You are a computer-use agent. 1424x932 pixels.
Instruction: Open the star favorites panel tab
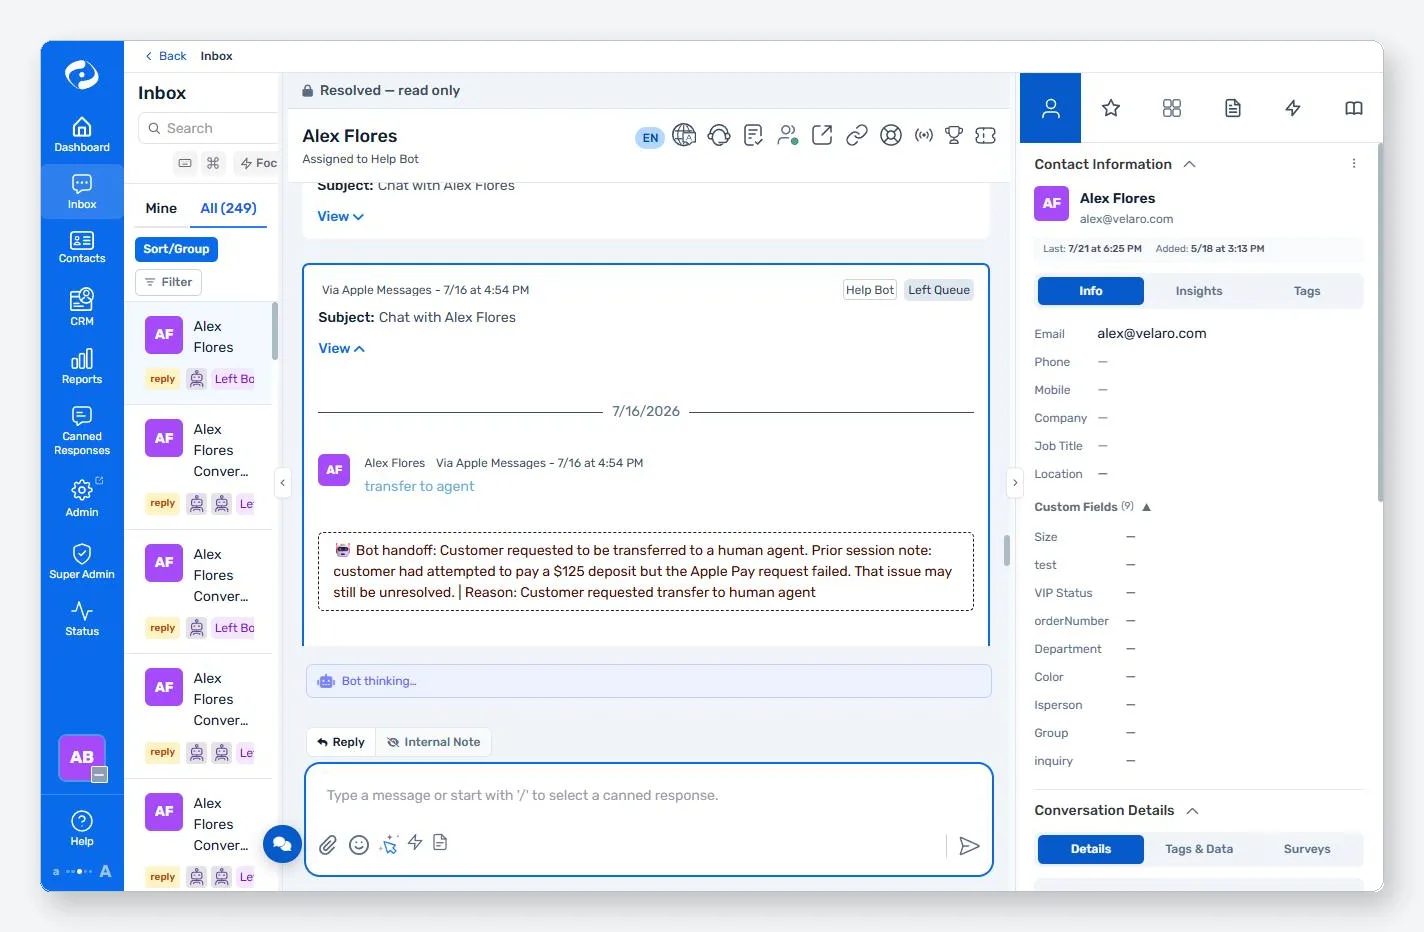(1111, 108)
